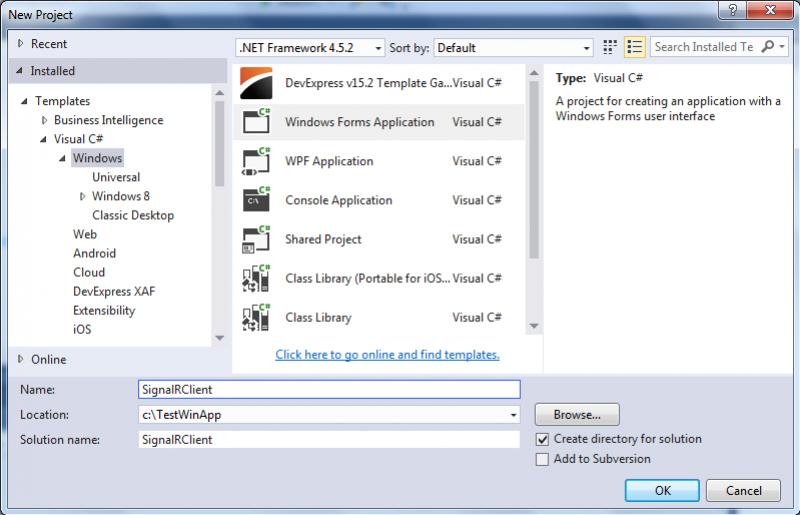Select the Classic Desktop tree item

click(133, 215)
